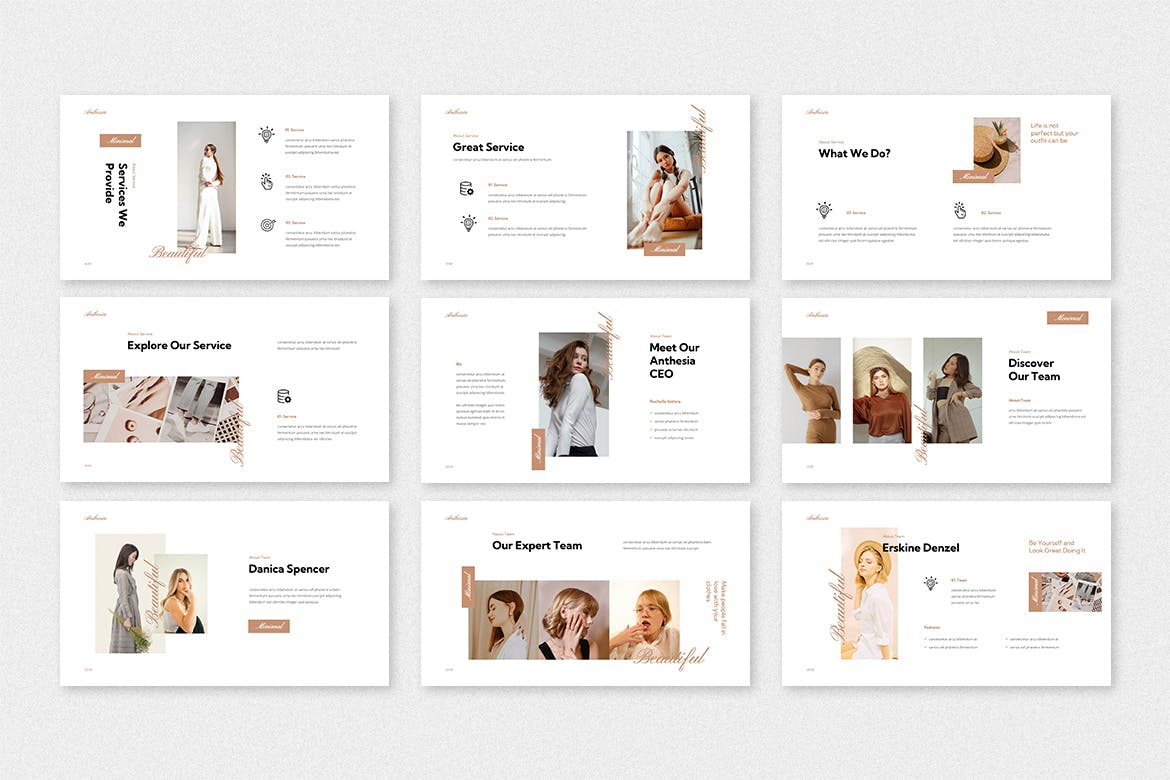Select the large sun hat photo on Discover slide

[x=881, y=390]
